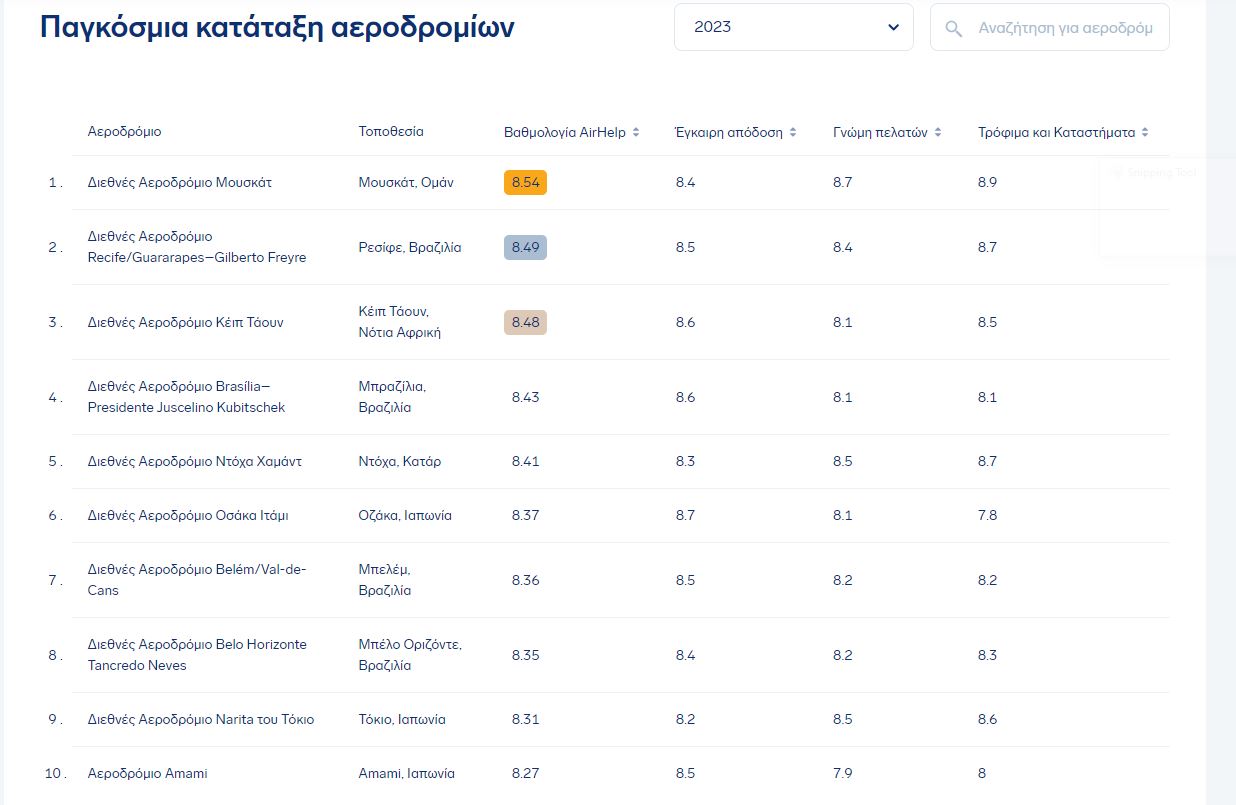Select Διεθνές Αεροδρόμιο Οσάκα Ιτάμι entry
The width and height of the screenshot is (1236, 805).
click(x=188, y=516)
